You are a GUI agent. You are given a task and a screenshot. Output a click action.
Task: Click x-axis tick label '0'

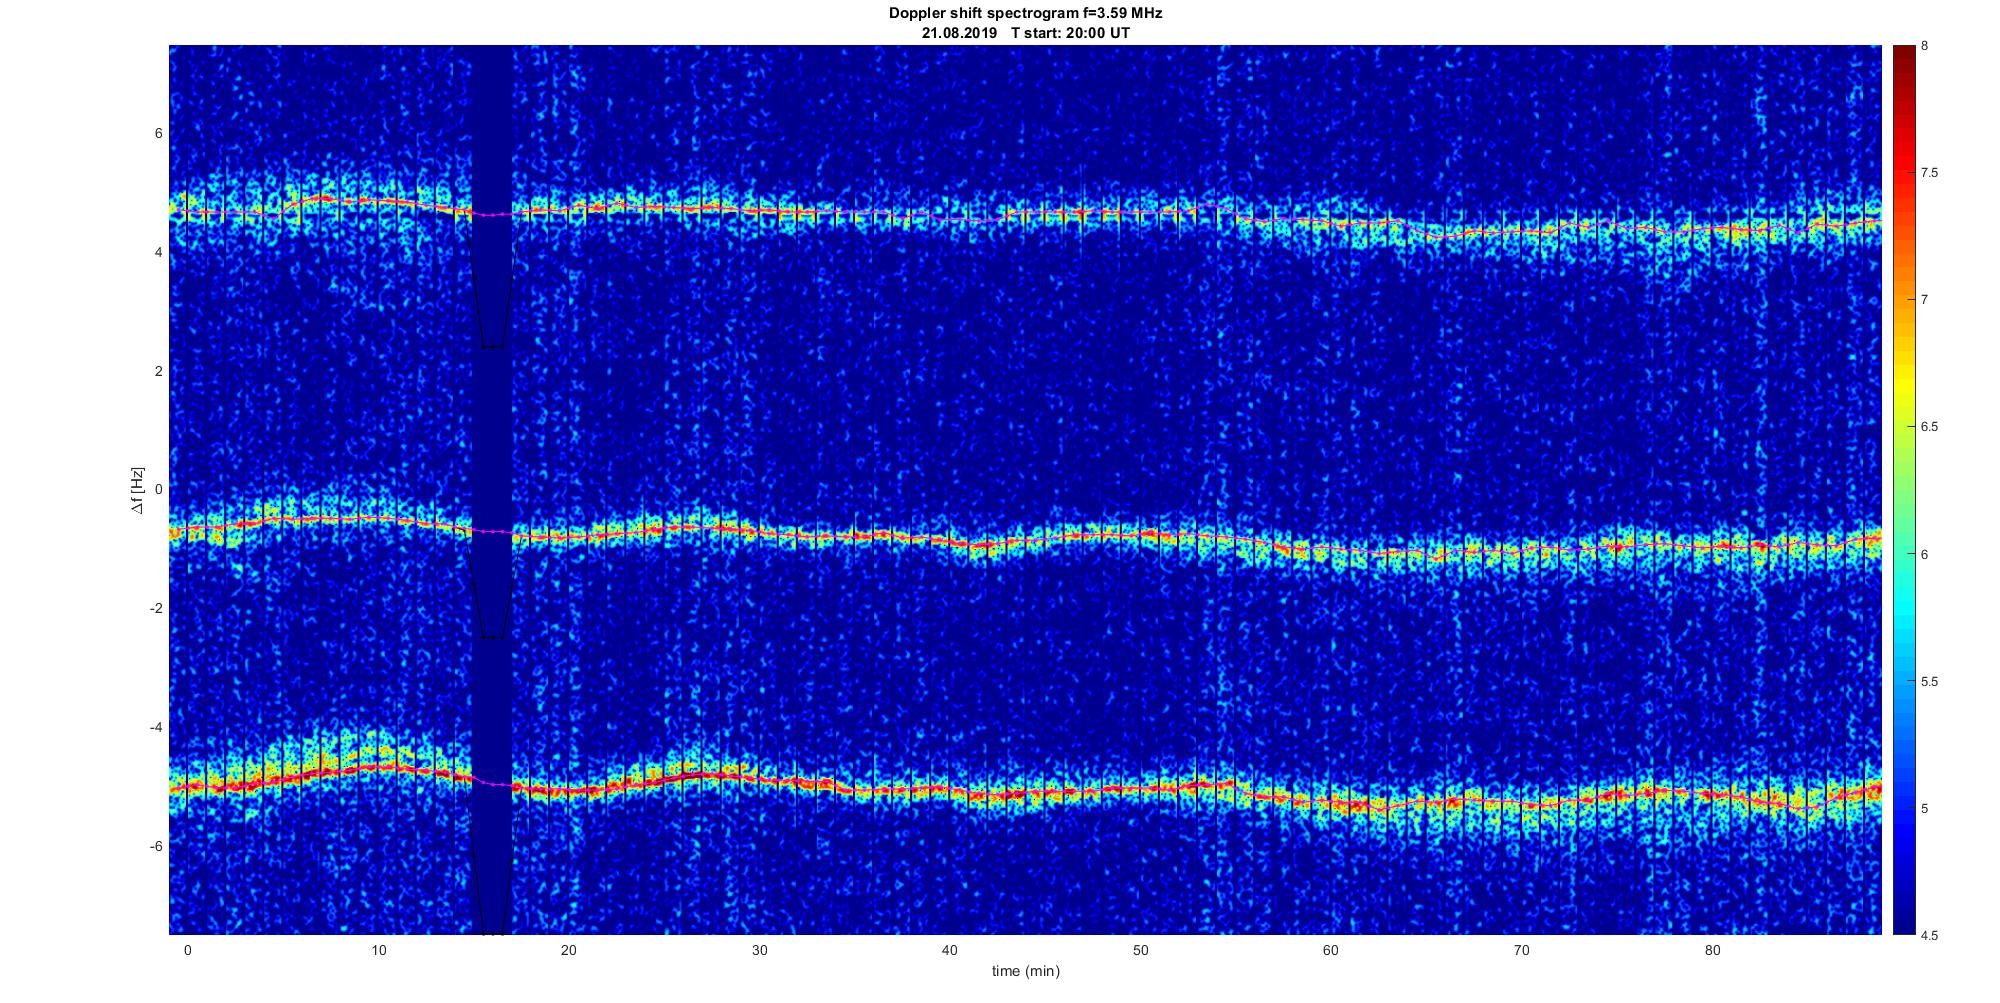[x=187, y=950]
